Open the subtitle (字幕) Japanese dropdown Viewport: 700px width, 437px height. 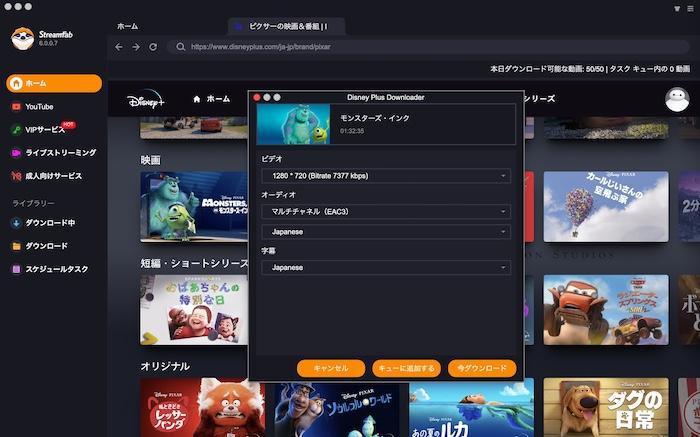386,267
